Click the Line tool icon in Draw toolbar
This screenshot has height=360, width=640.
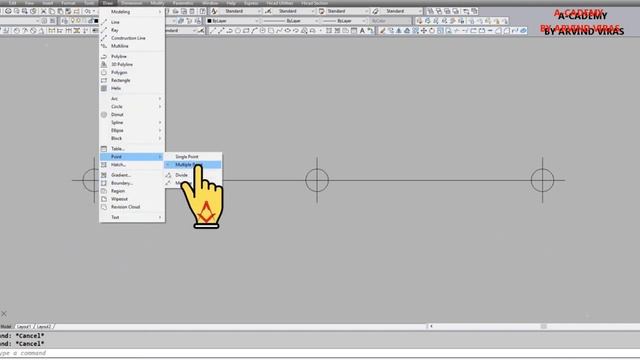[x=213, y=31]
